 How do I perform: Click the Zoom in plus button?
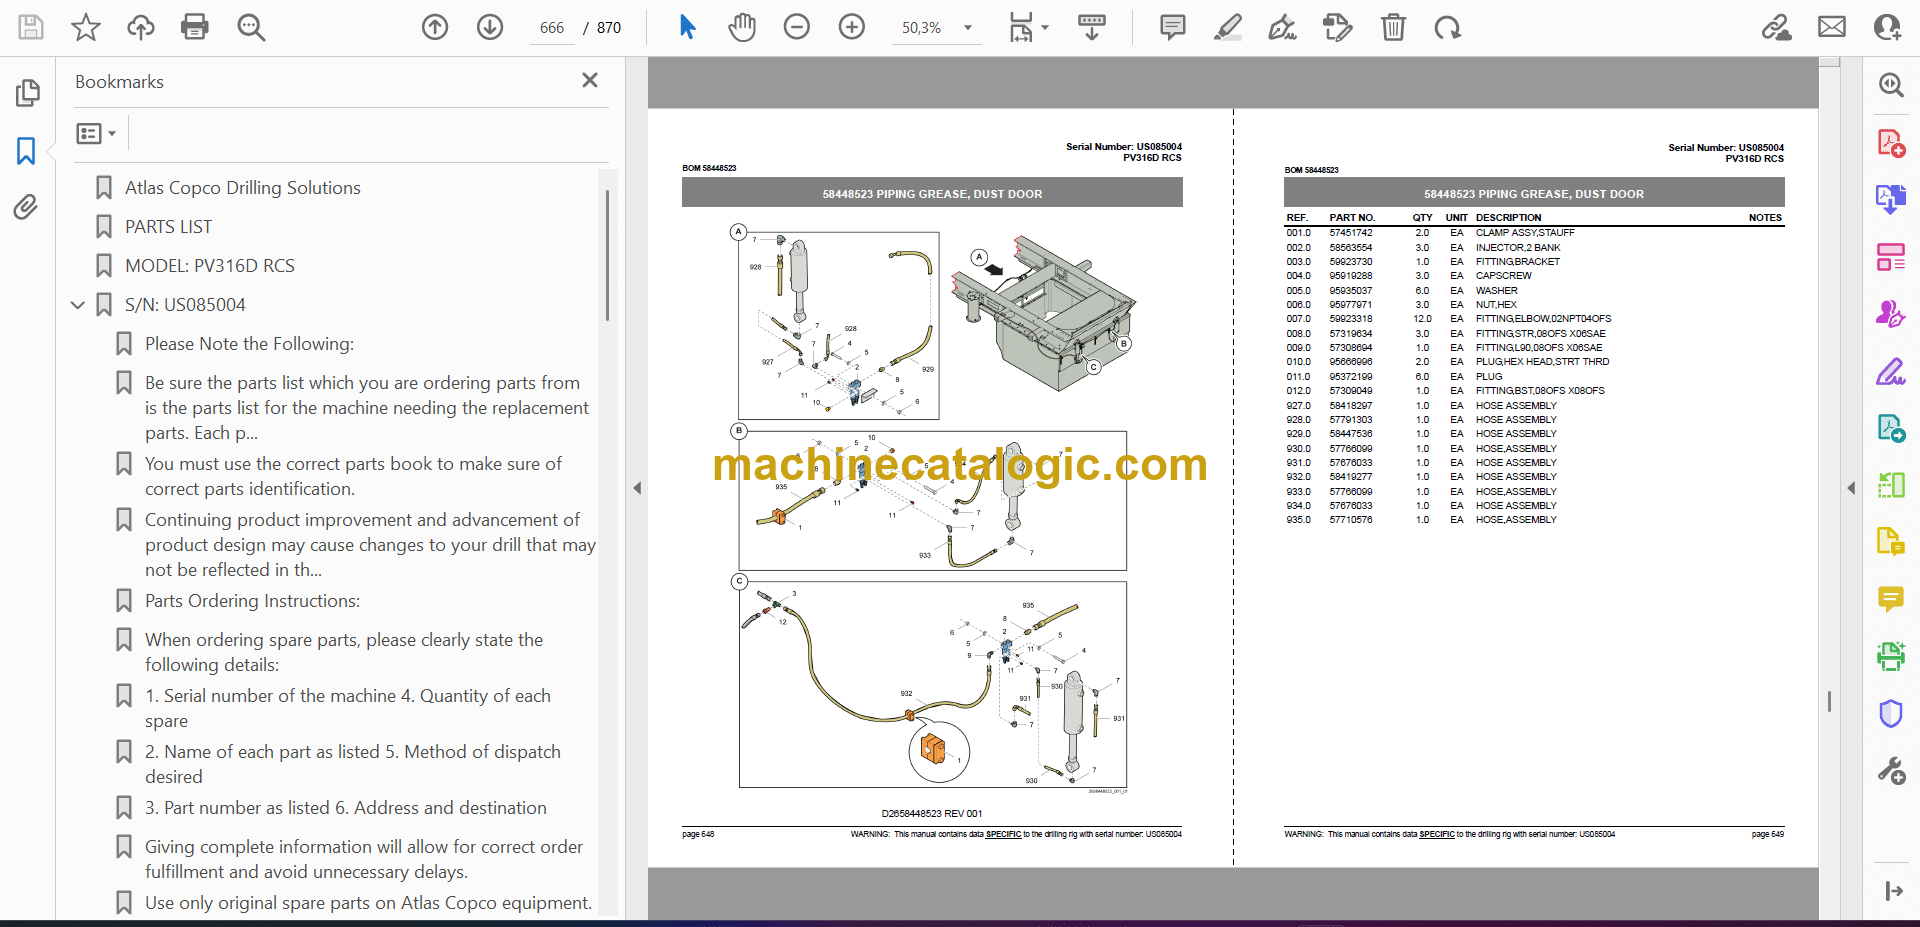(852, 27)
